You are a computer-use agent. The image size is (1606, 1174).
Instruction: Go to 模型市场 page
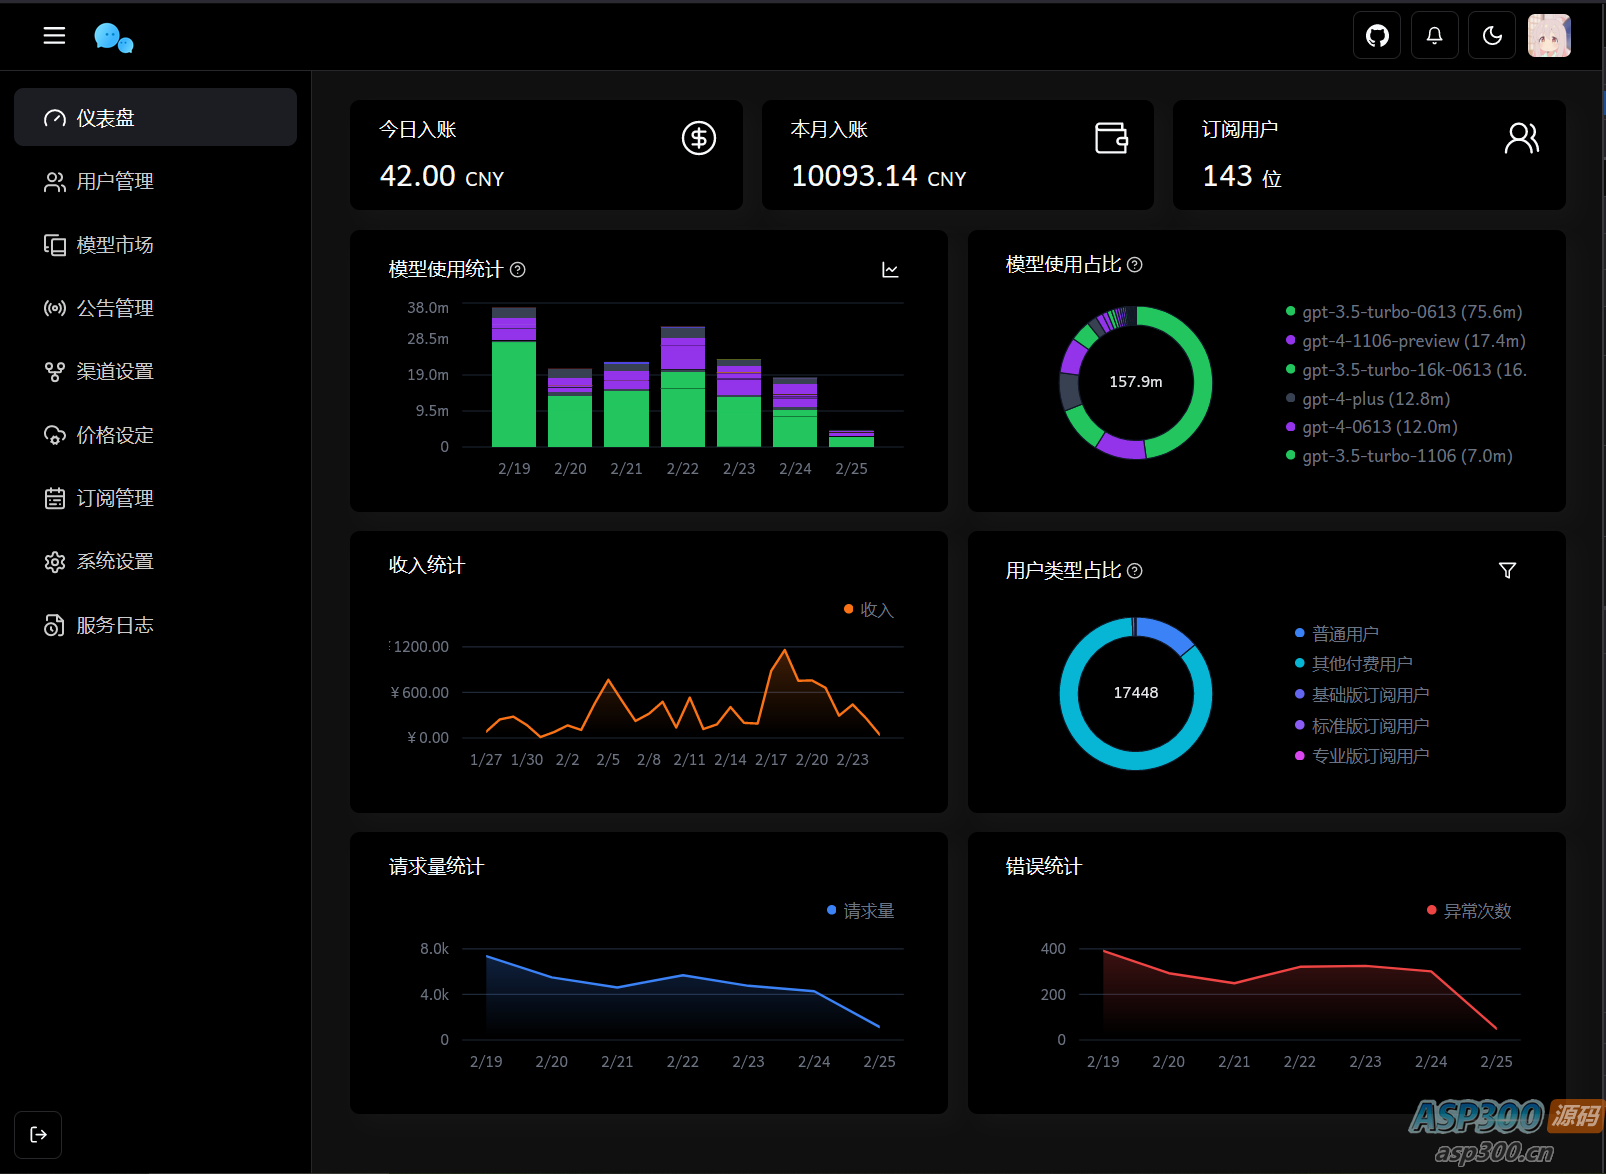coord(115,245)
